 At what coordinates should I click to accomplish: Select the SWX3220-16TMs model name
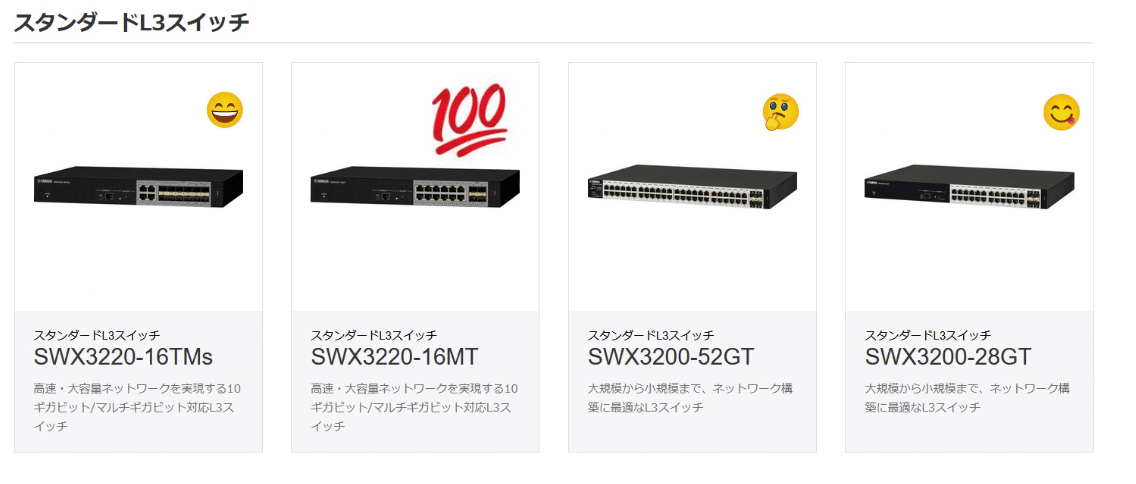(x=123, y=356)
